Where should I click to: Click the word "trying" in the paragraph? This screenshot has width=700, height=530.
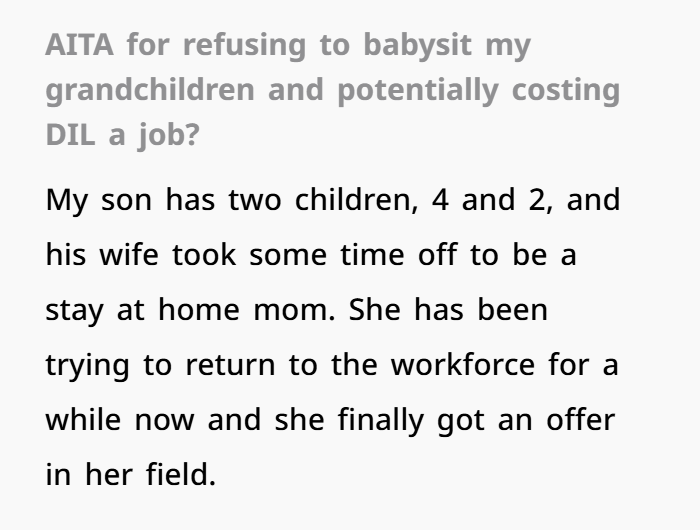click(88, 366)
